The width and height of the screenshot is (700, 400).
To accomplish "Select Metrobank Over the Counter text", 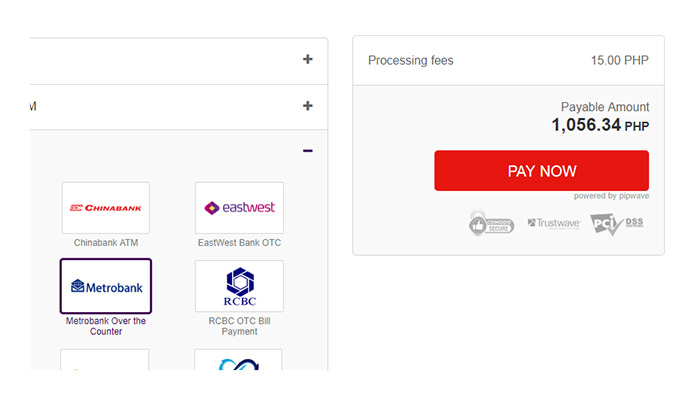I will [106, 326].
